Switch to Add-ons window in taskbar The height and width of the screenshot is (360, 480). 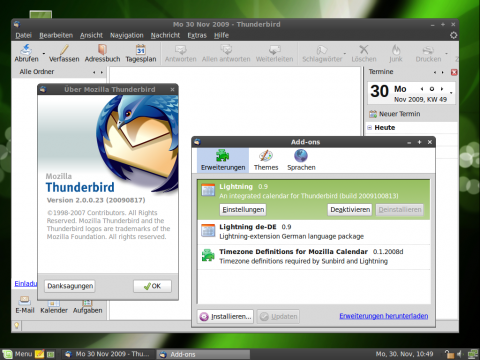coord(203,354)
